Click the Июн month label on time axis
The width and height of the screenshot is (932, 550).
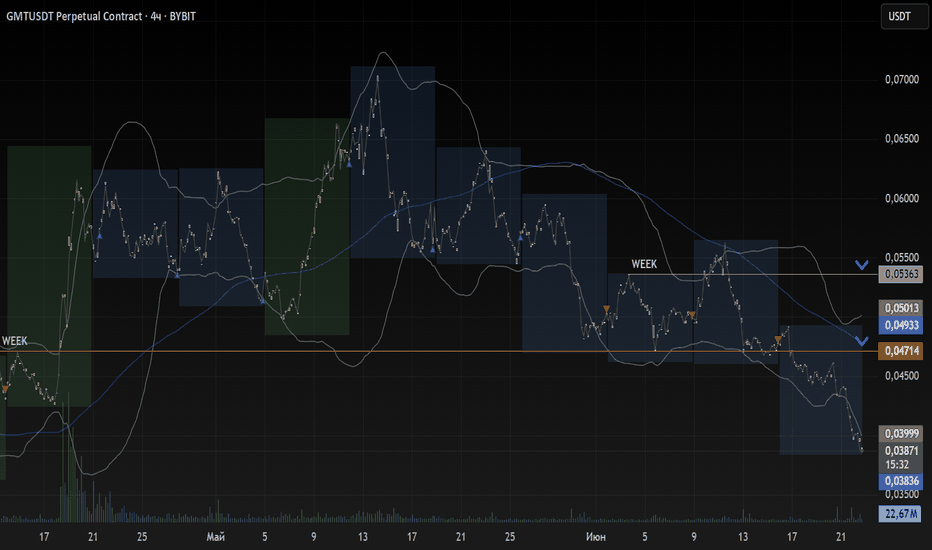tap(596, 537)
